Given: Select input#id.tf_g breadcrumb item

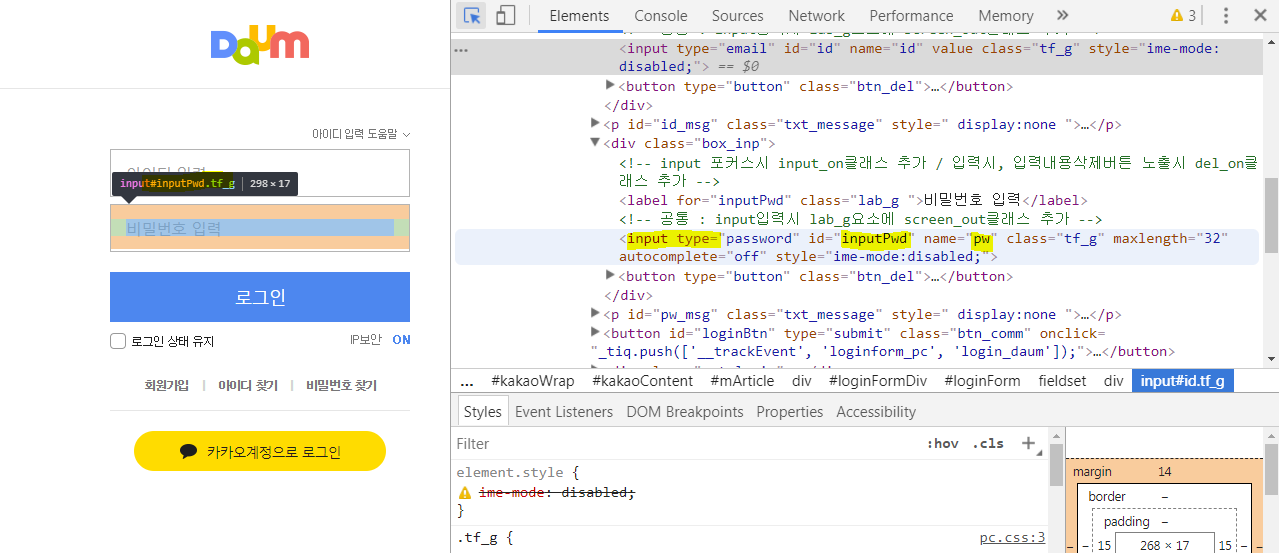Looking at the screenshot, I should (x=1183, y=381).
